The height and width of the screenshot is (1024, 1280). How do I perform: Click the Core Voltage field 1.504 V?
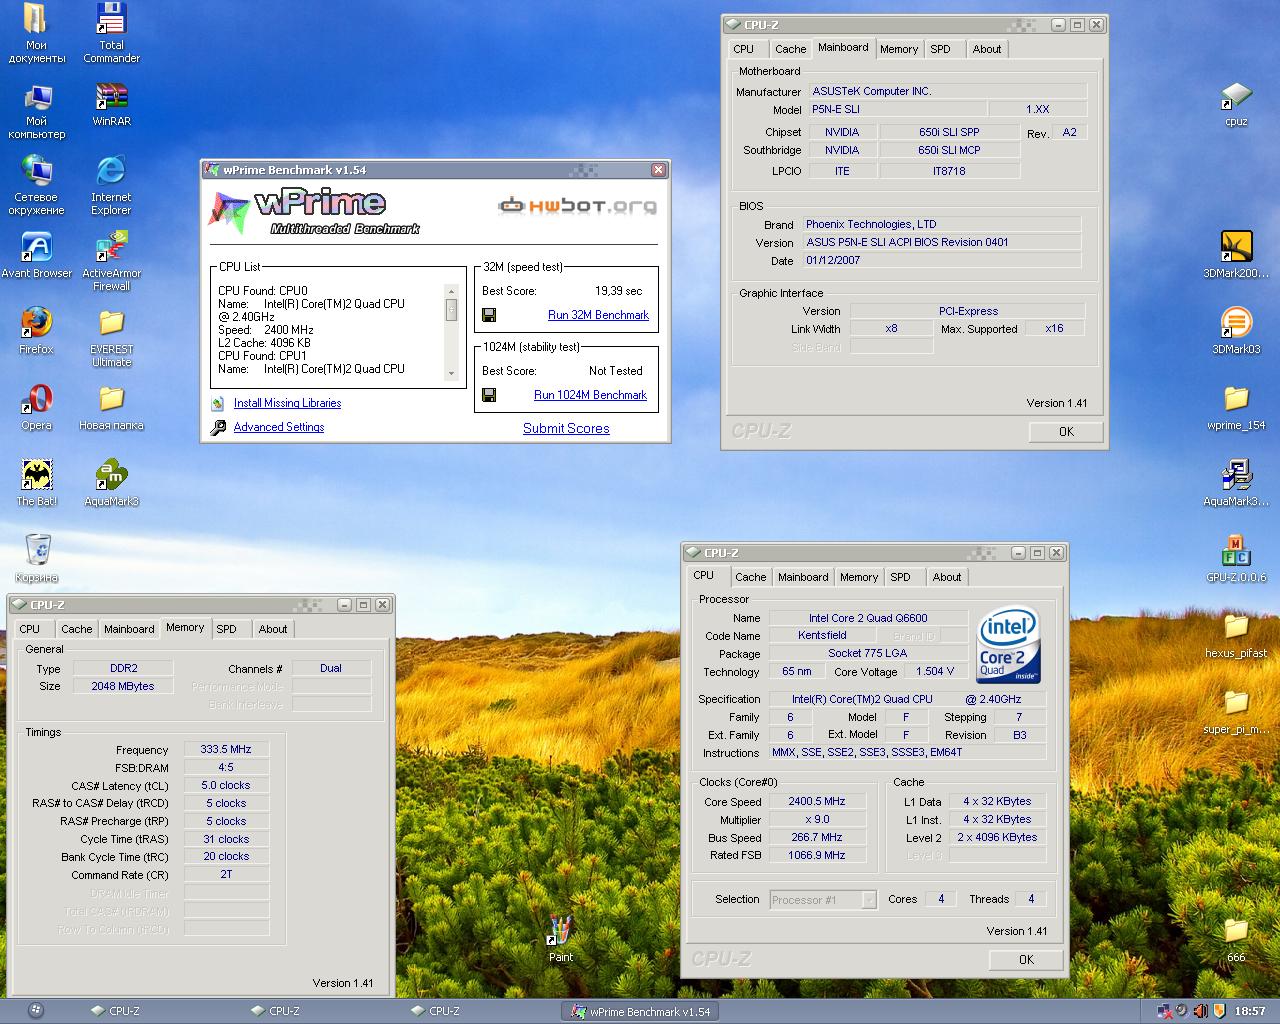pos(935,672)
